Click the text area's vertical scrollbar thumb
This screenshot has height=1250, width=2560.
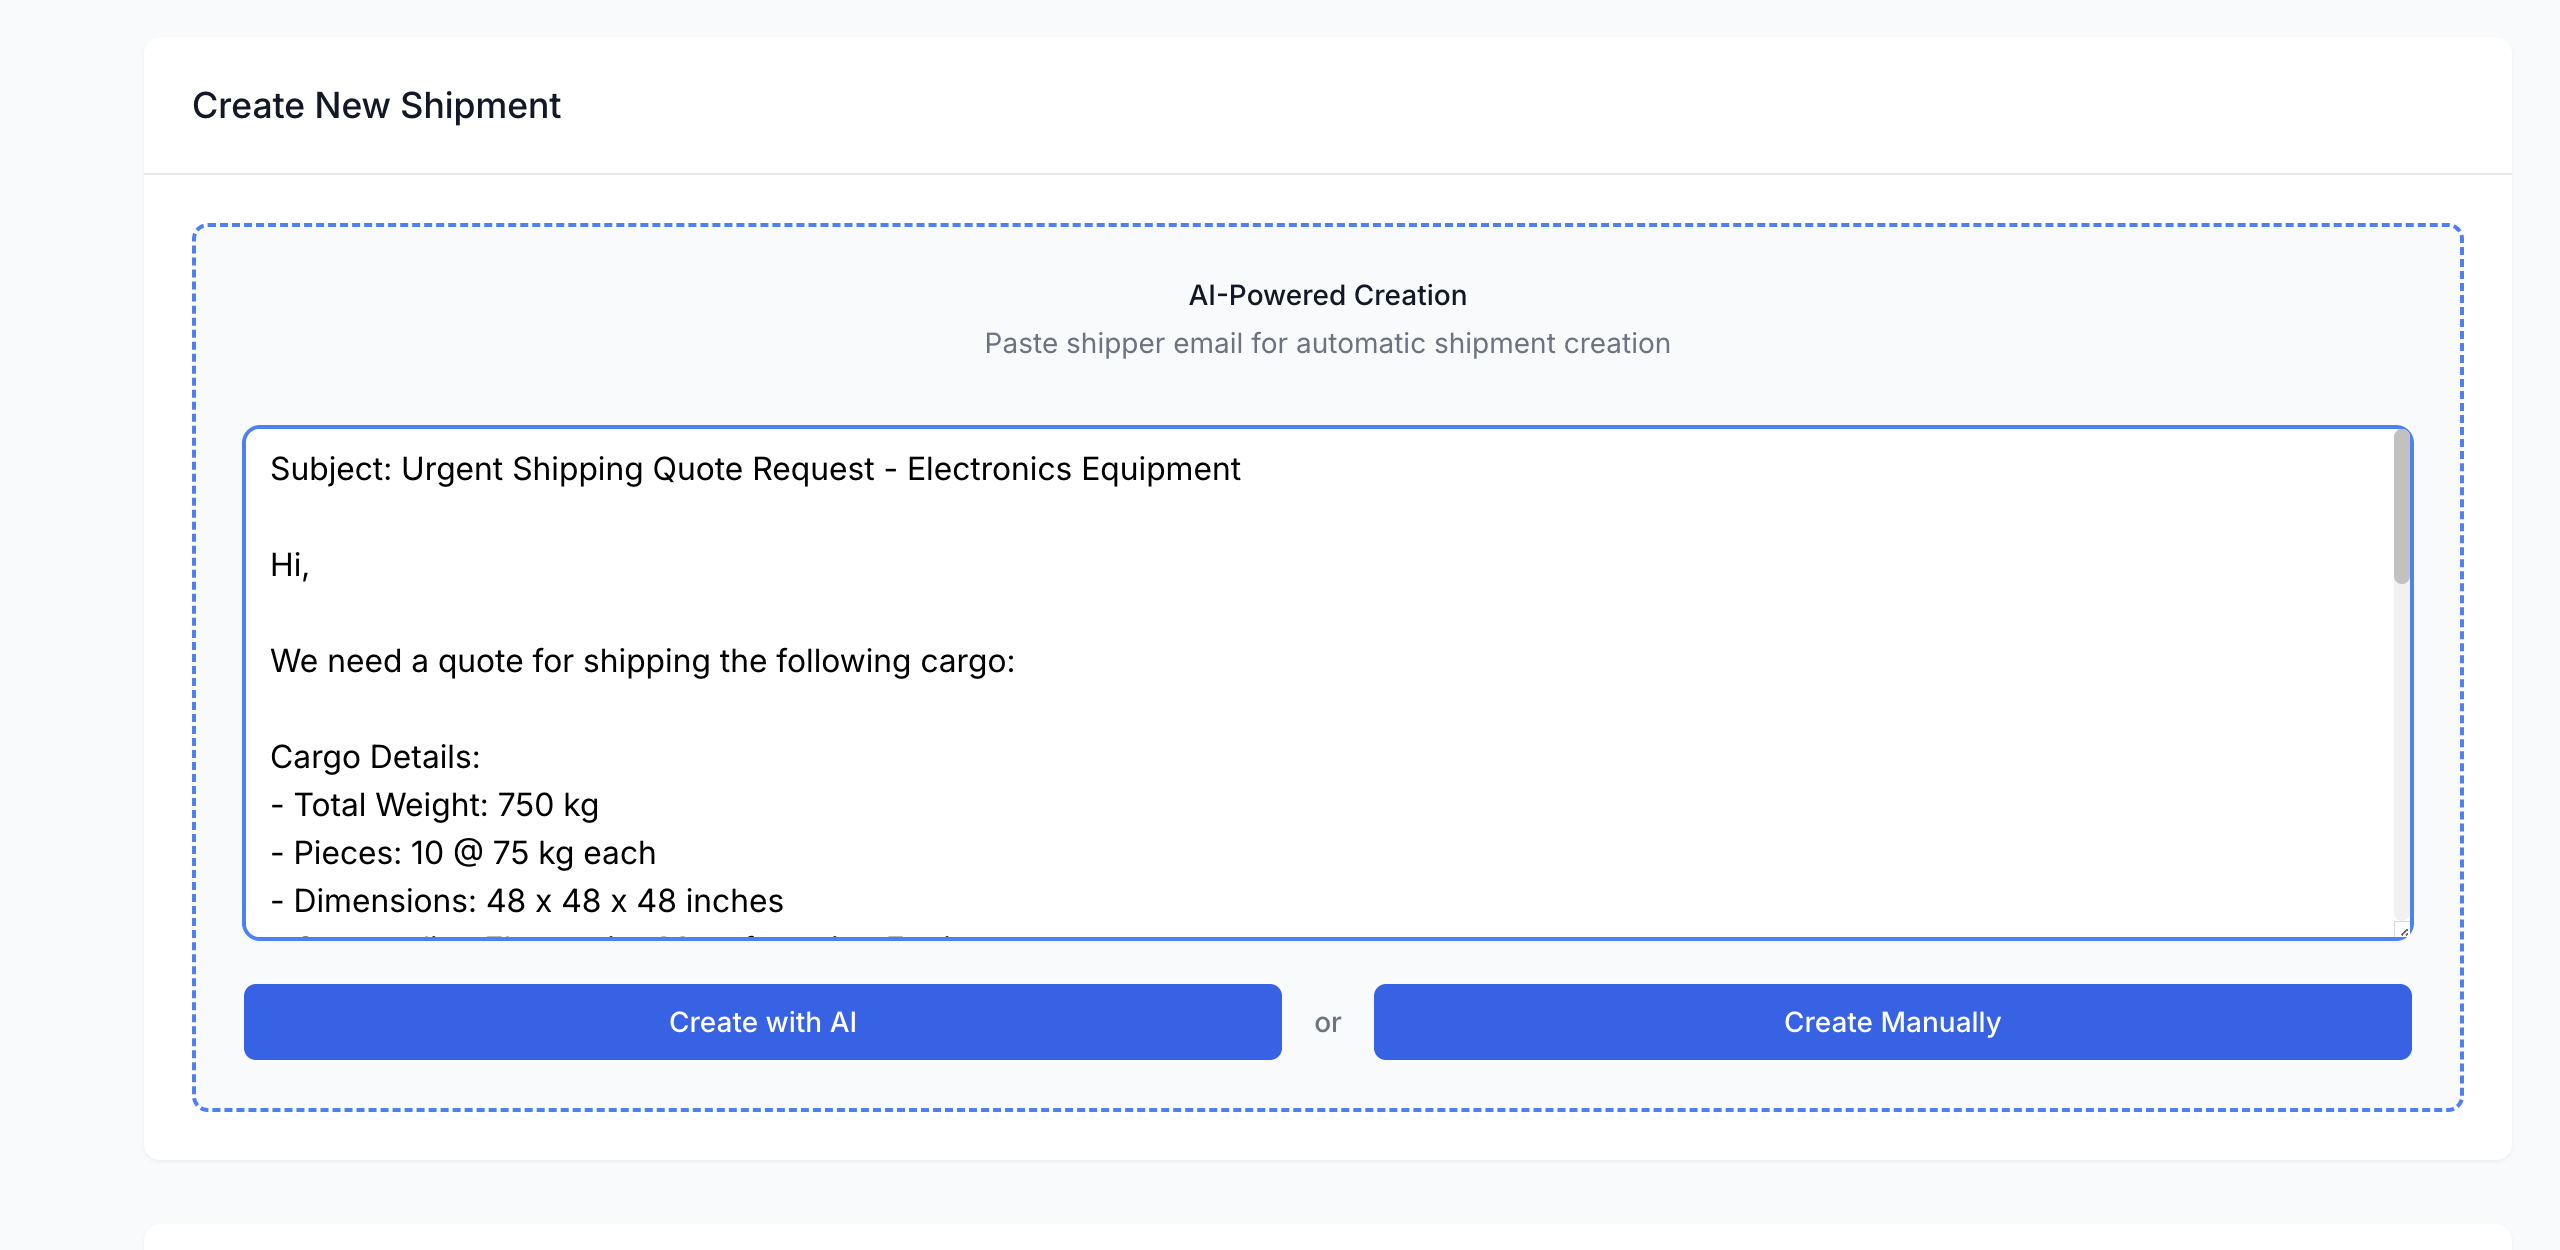pos(2401,507)
